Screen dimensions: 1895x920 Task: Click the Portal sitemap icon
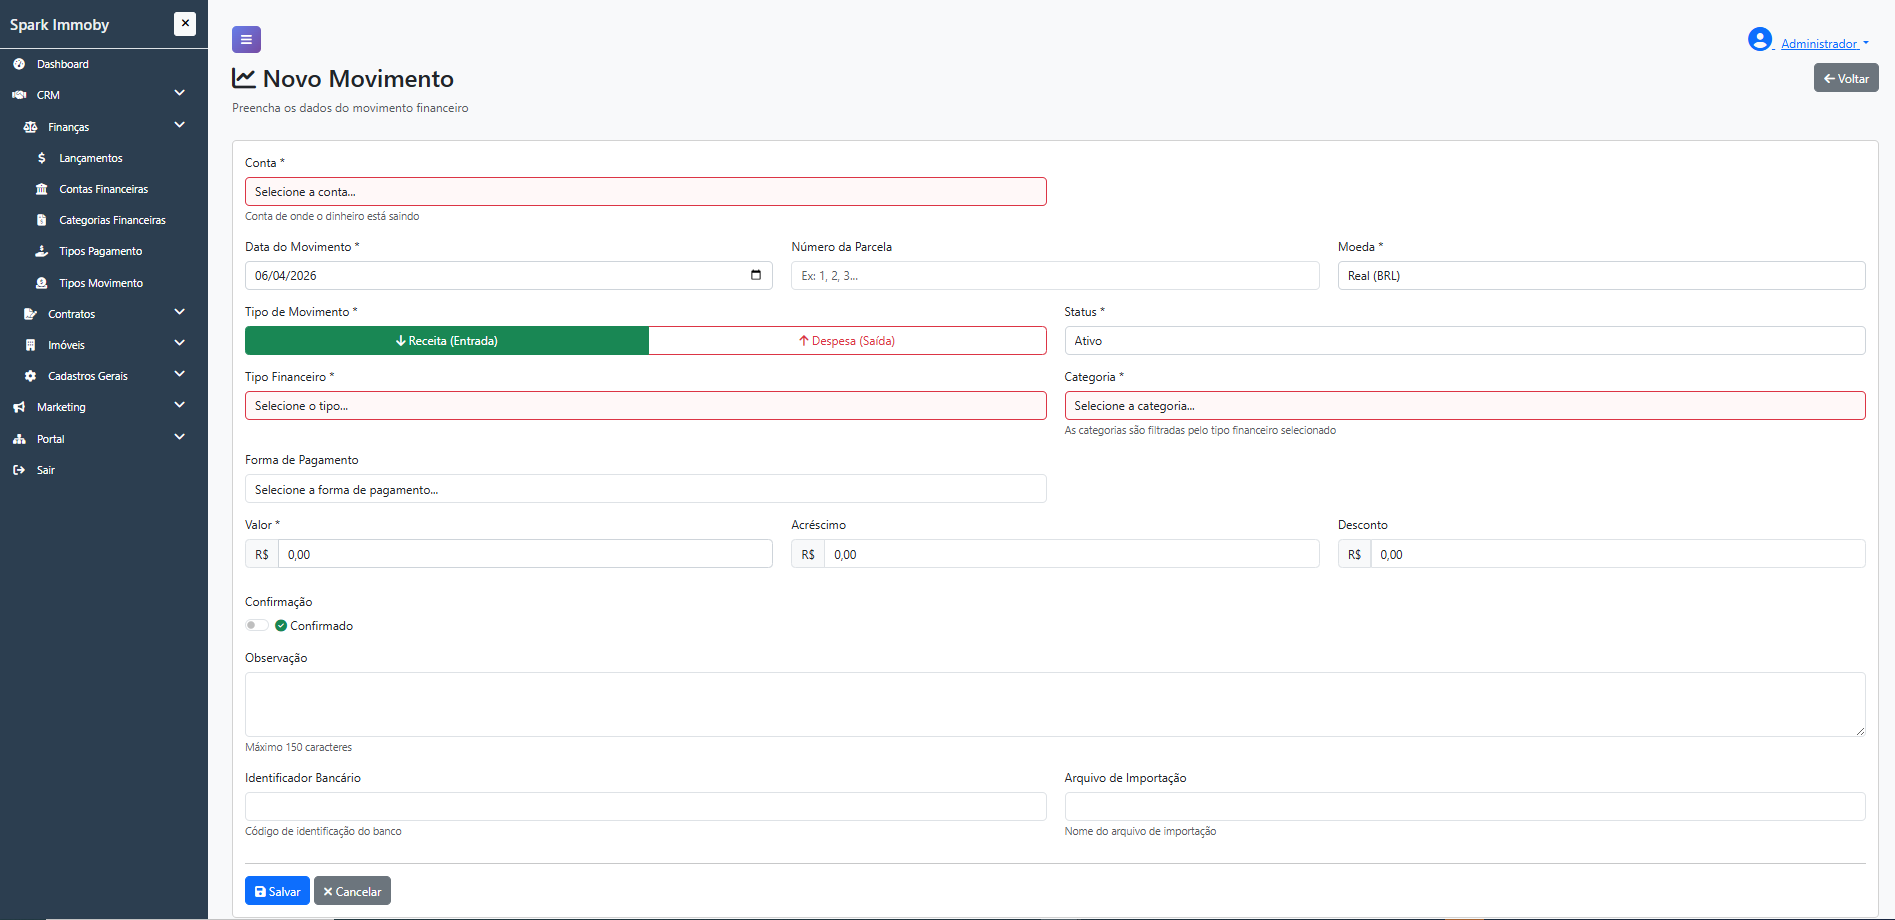19,439
